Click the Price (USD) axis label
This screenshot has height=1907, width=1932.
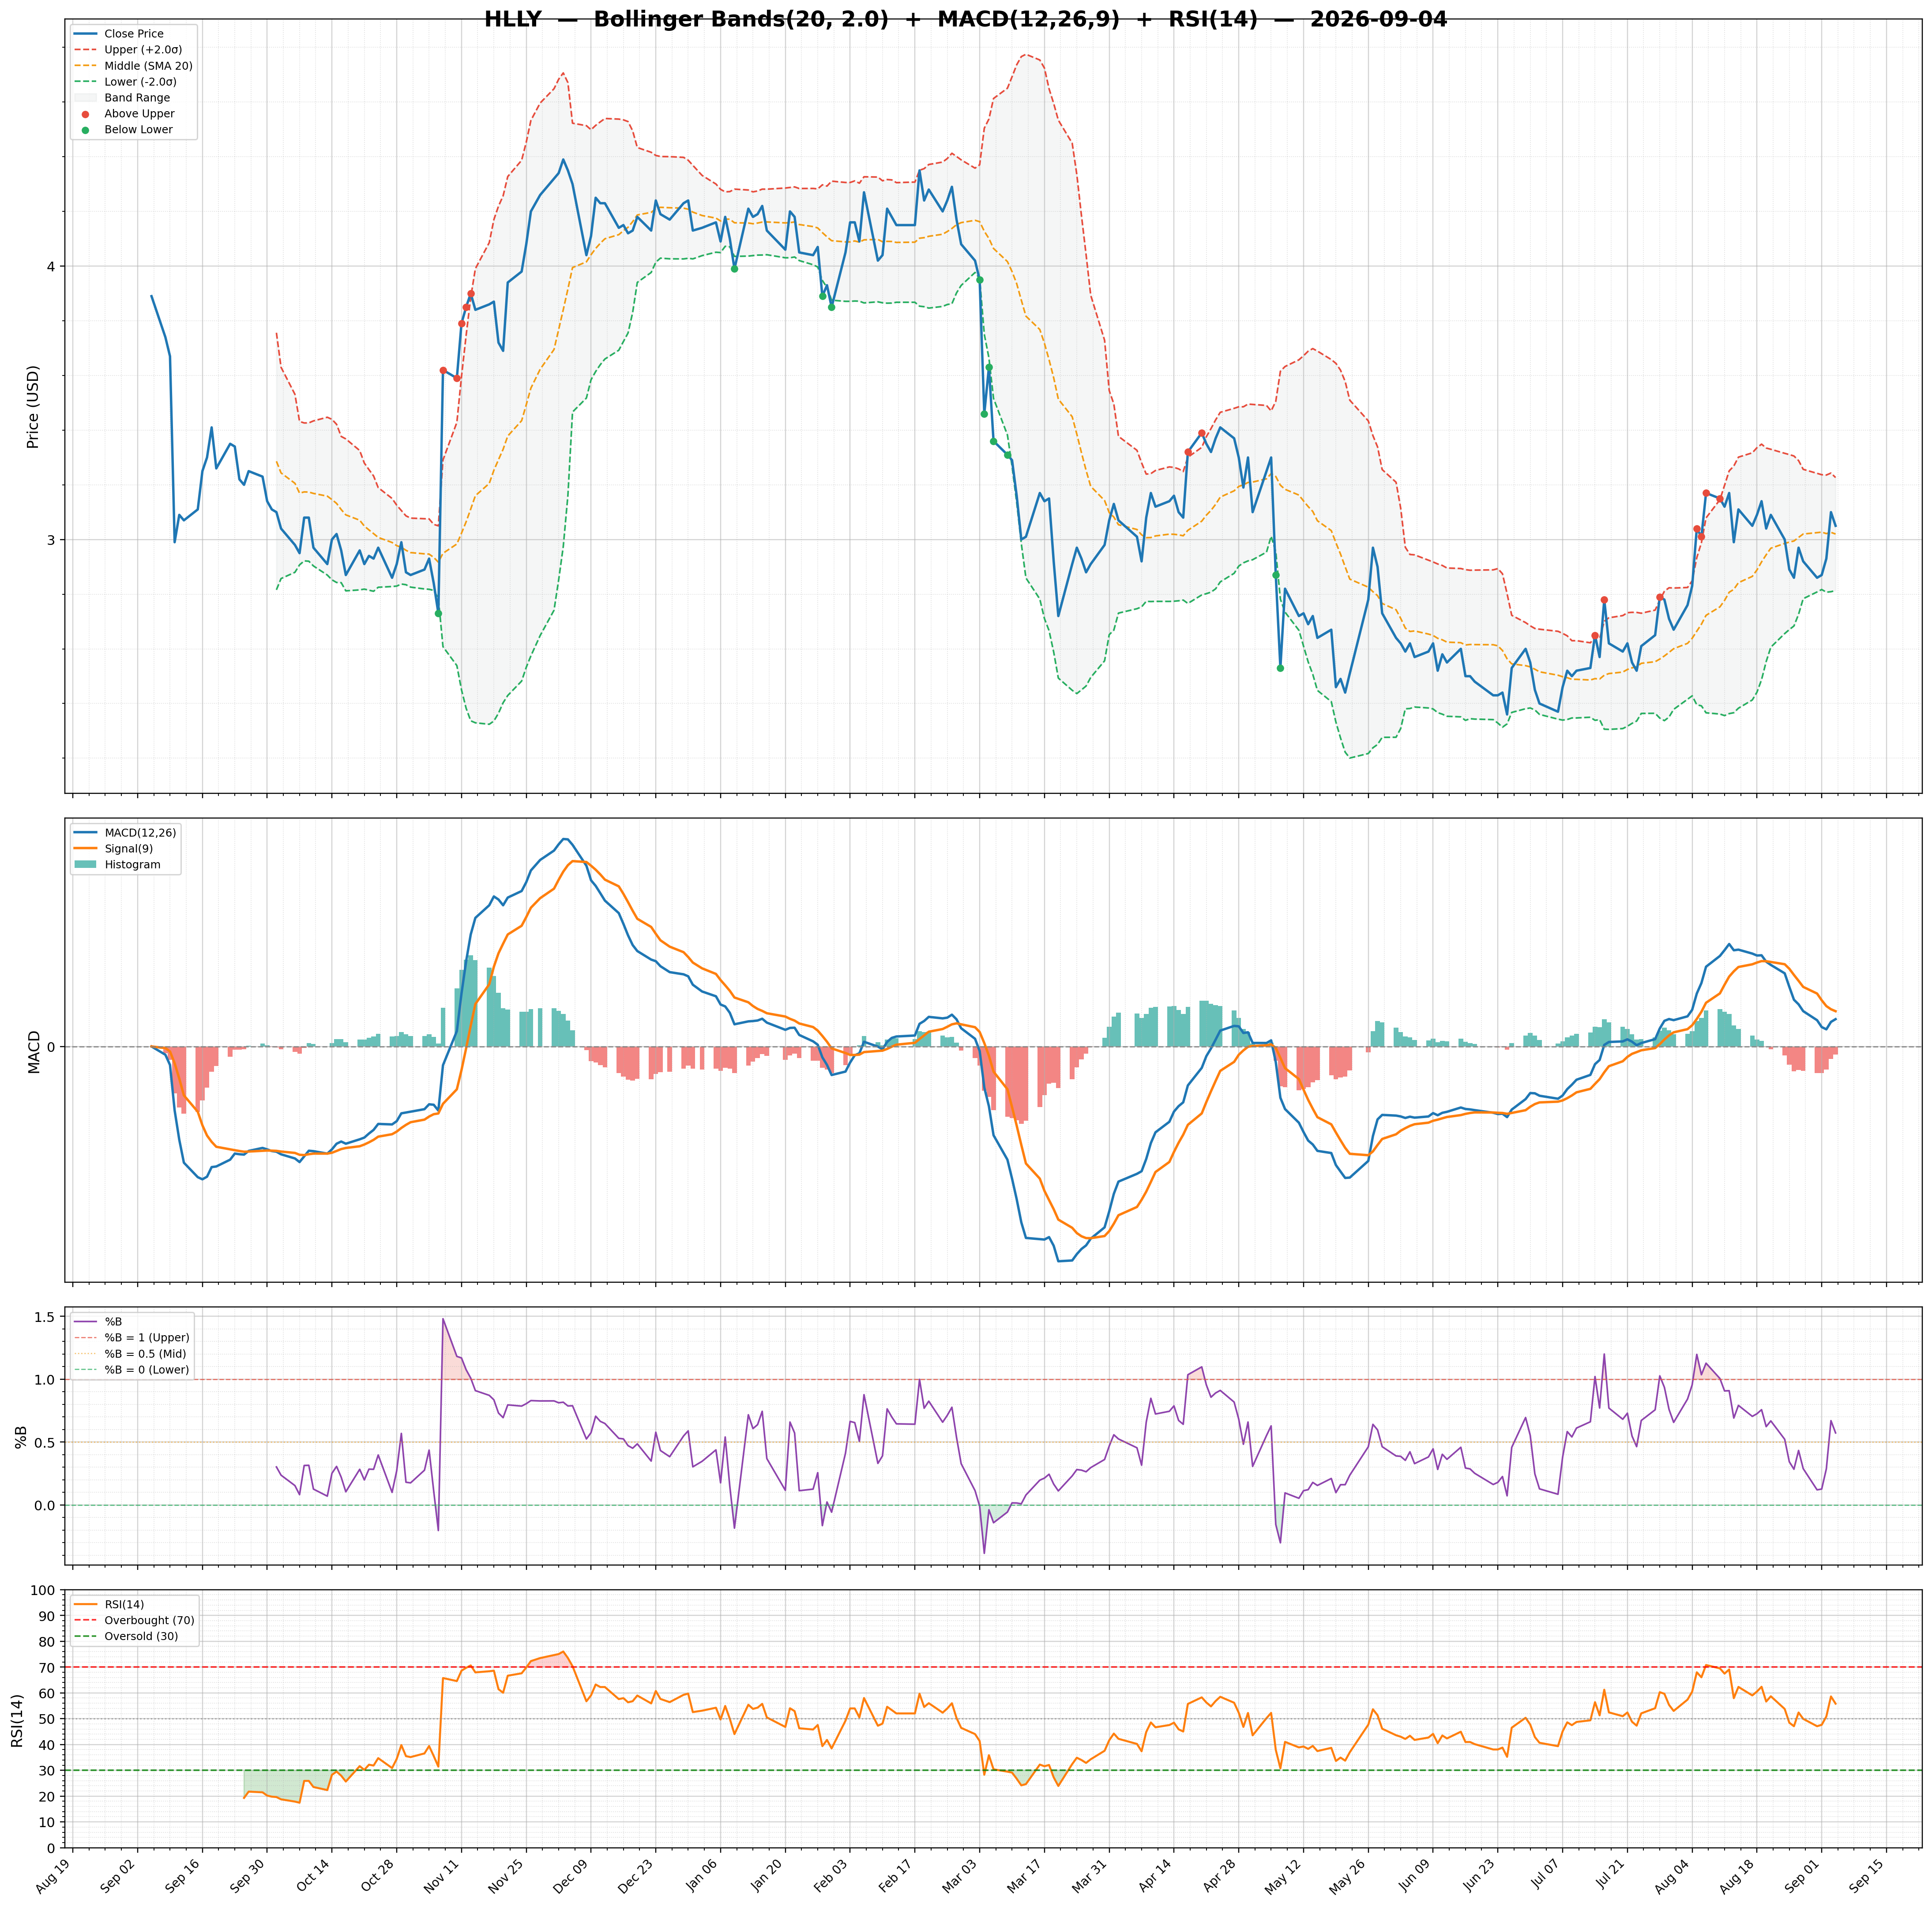[33, 407]
